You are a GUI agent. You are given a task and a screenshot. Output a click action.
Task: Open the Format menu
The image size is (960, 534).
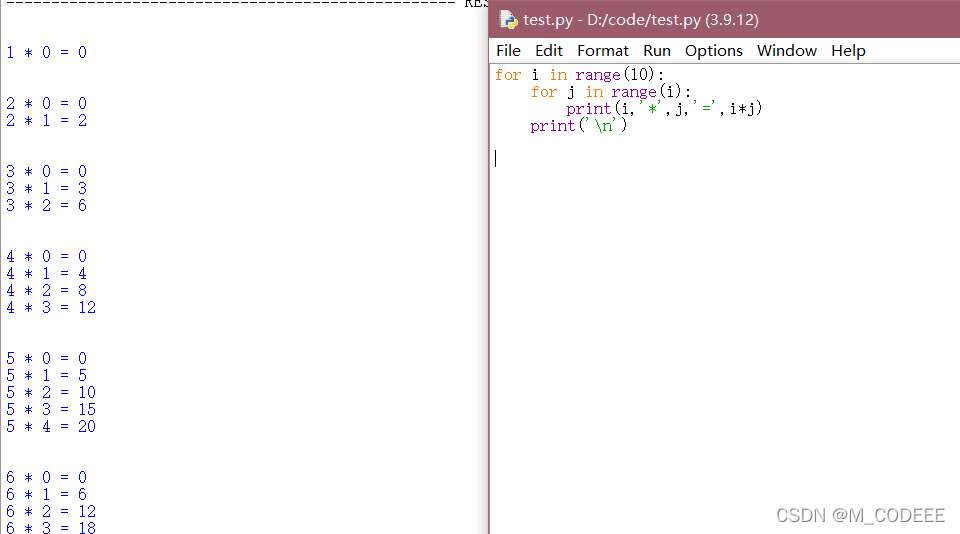pyautogui.click(x=602, y=51)
